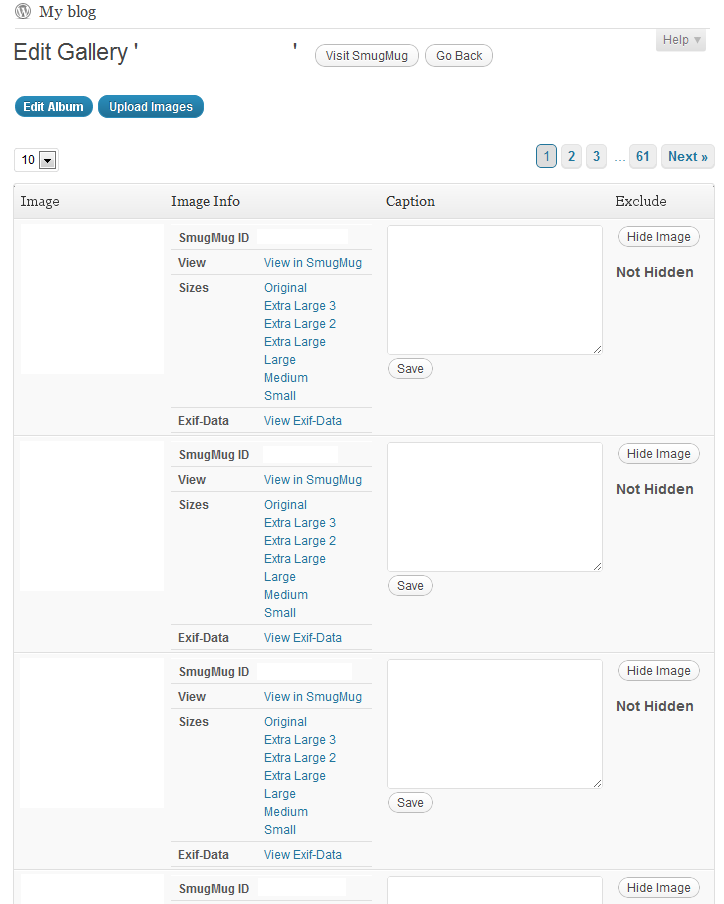Click the second row's Not Hidden status
The height and width of the screenshot is (904, 724).
655,489
